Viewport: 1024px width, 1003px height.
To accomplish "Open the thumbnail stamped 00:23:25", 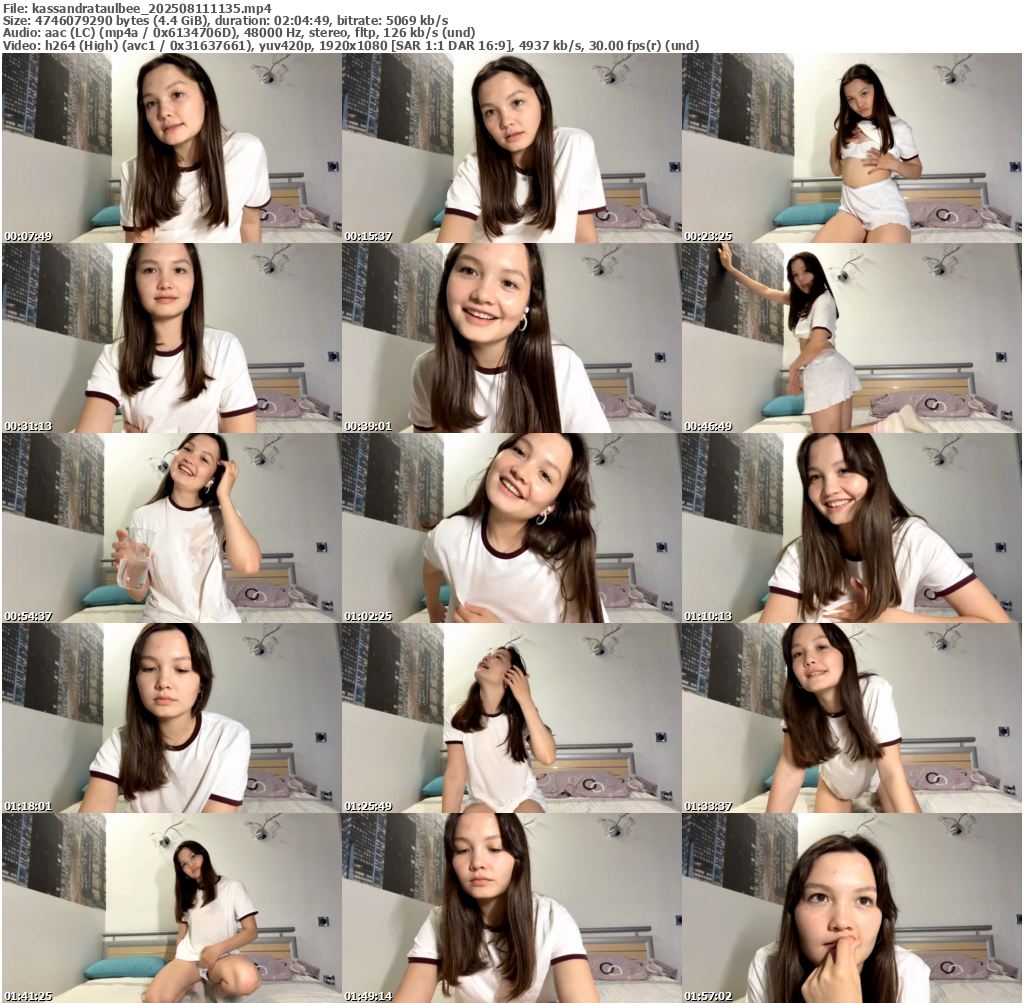I will 852,148.
